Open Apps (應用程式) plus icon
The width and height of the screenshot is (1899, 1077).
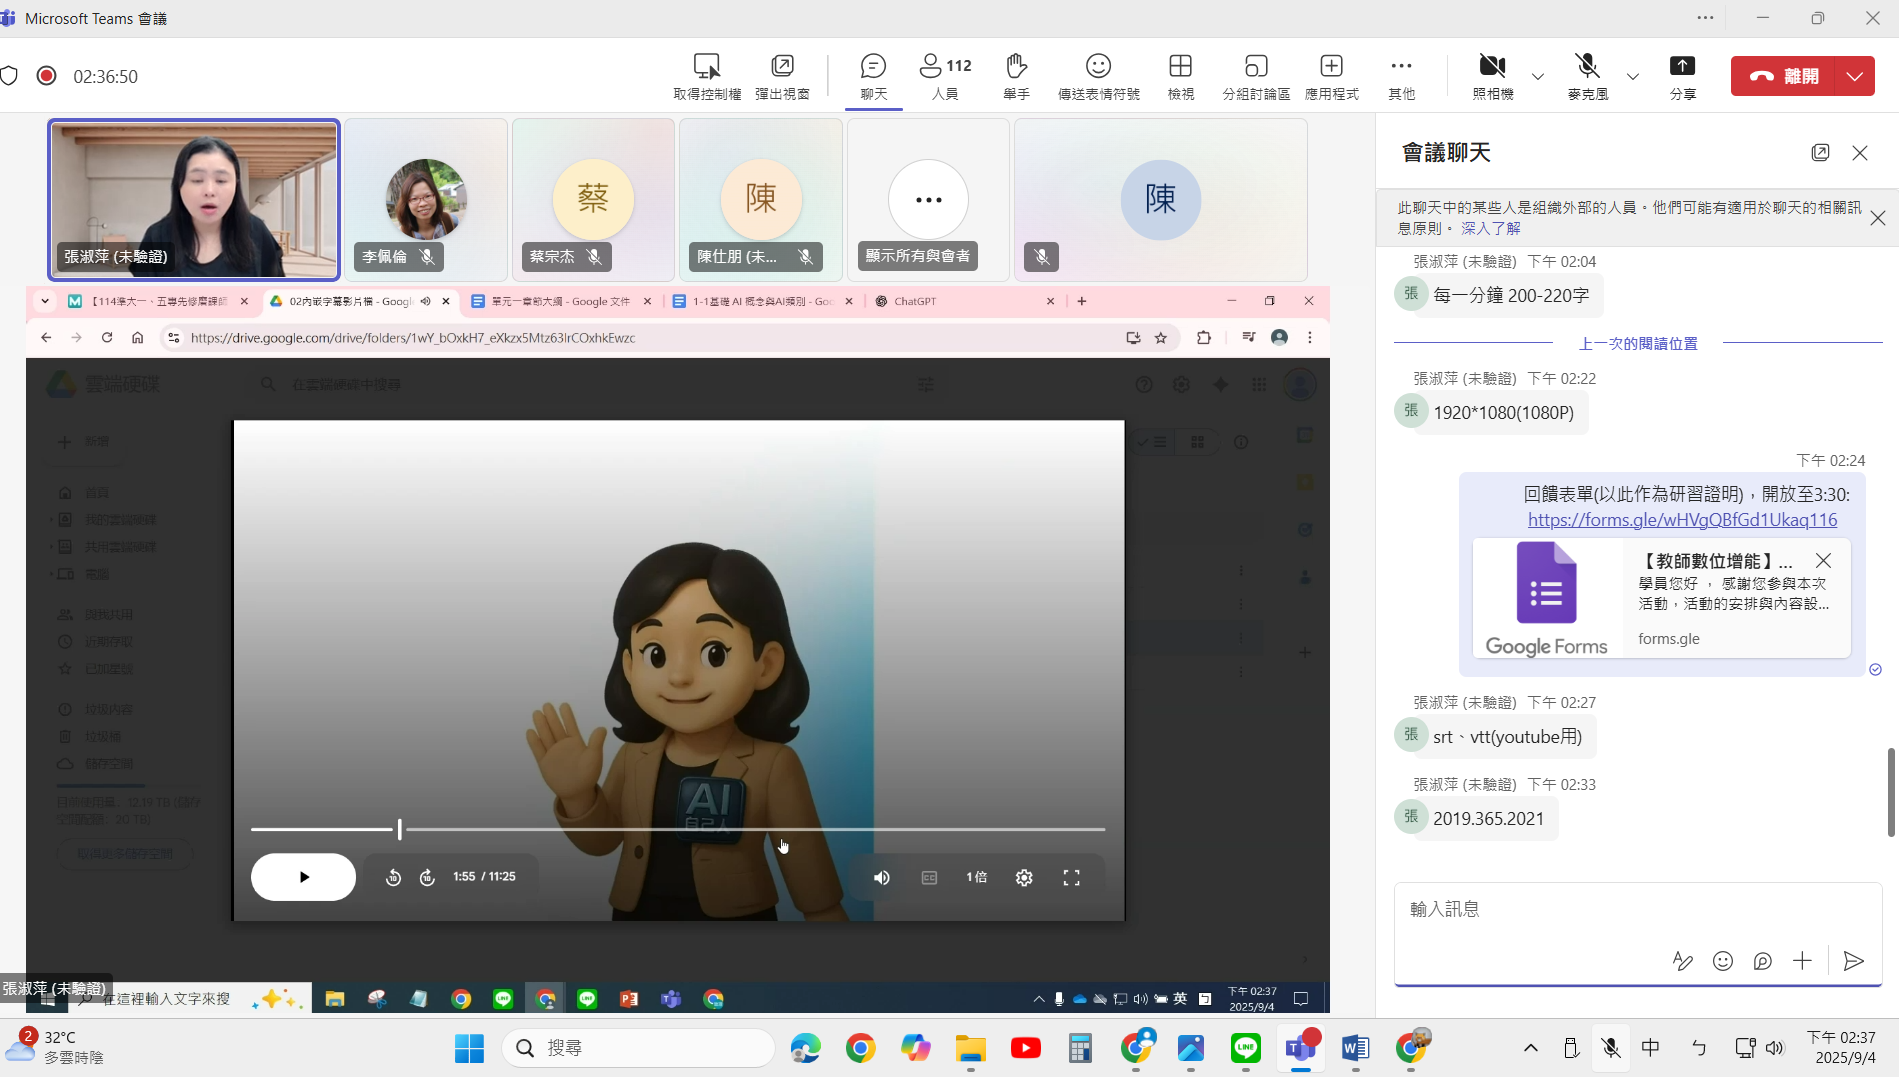(1331, 67)
